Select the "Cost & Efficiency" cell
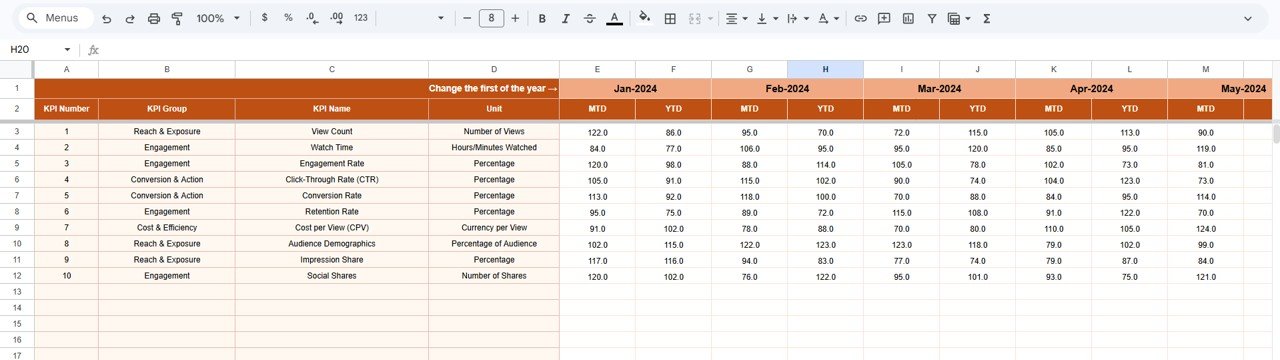Viewport: 1280px width, 360px height. coord(167,227)
